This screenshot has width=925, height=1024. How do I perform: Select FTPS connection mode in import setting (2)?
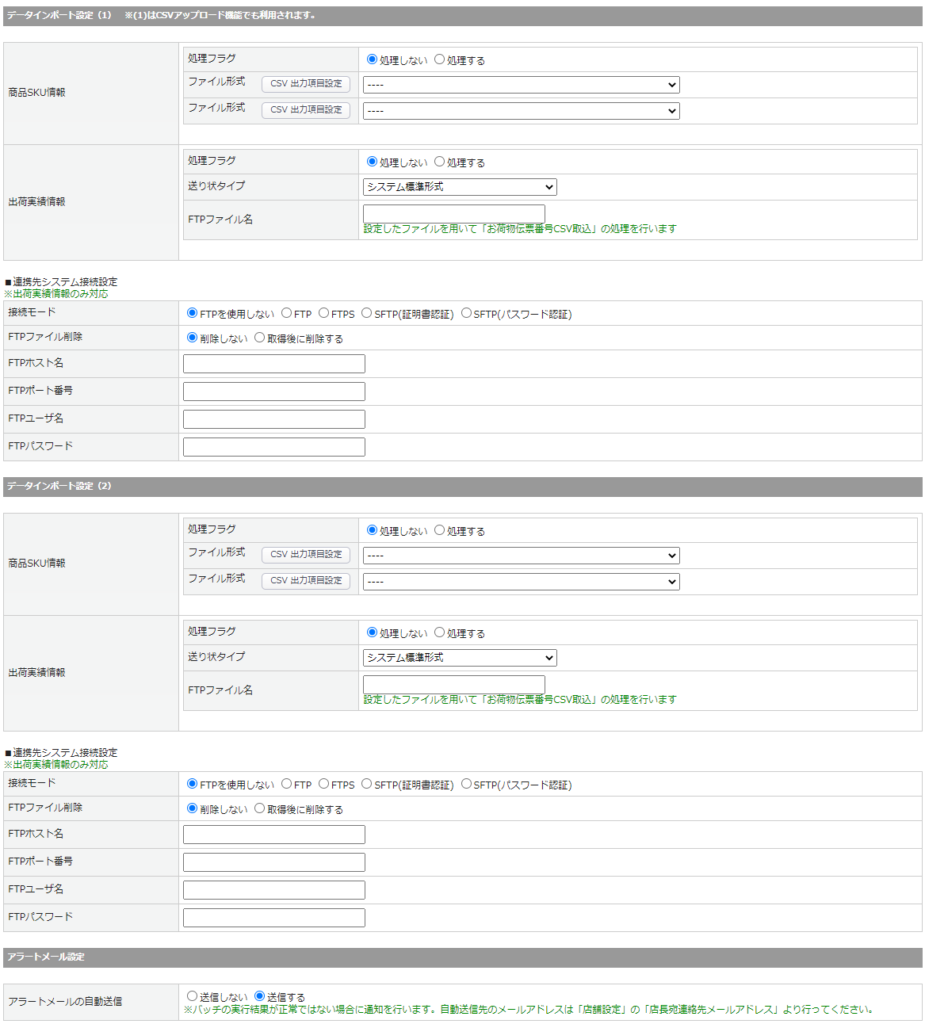323,784
